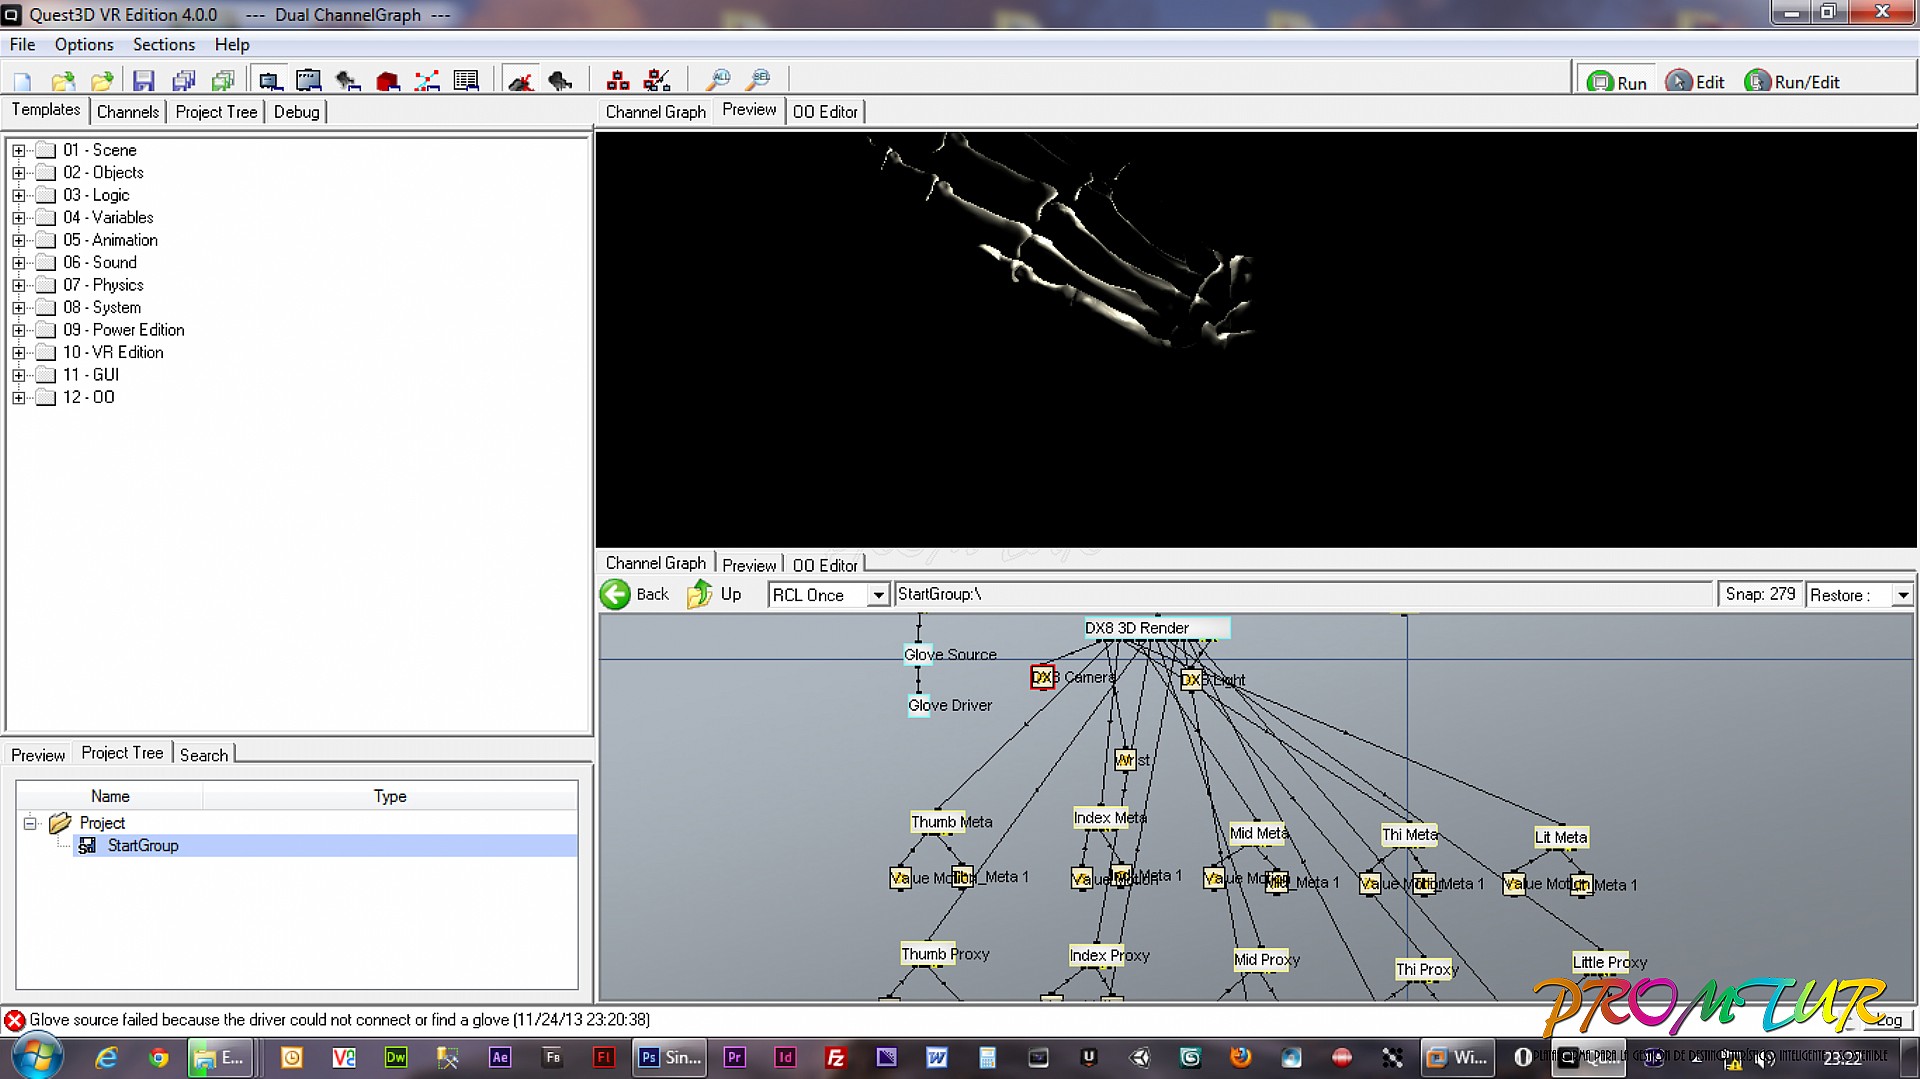The width and height of the screenshot is (1920, 1079).
Task: Open Firefox from the Windows taskbar
Action: coord(1240,1057)
